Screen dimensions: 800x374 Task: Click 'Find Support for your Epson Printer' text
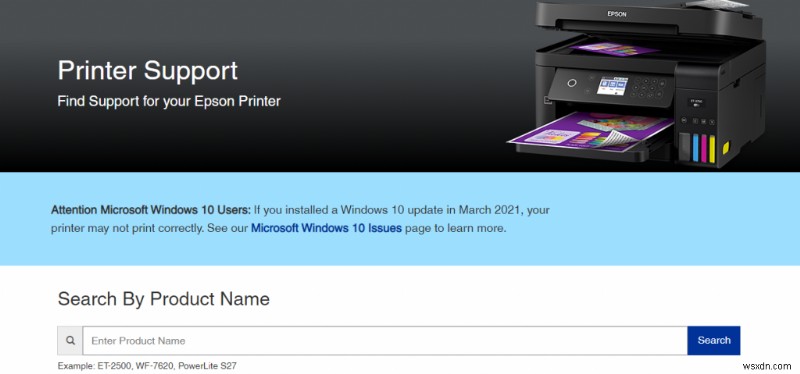[x=169, y=101]
